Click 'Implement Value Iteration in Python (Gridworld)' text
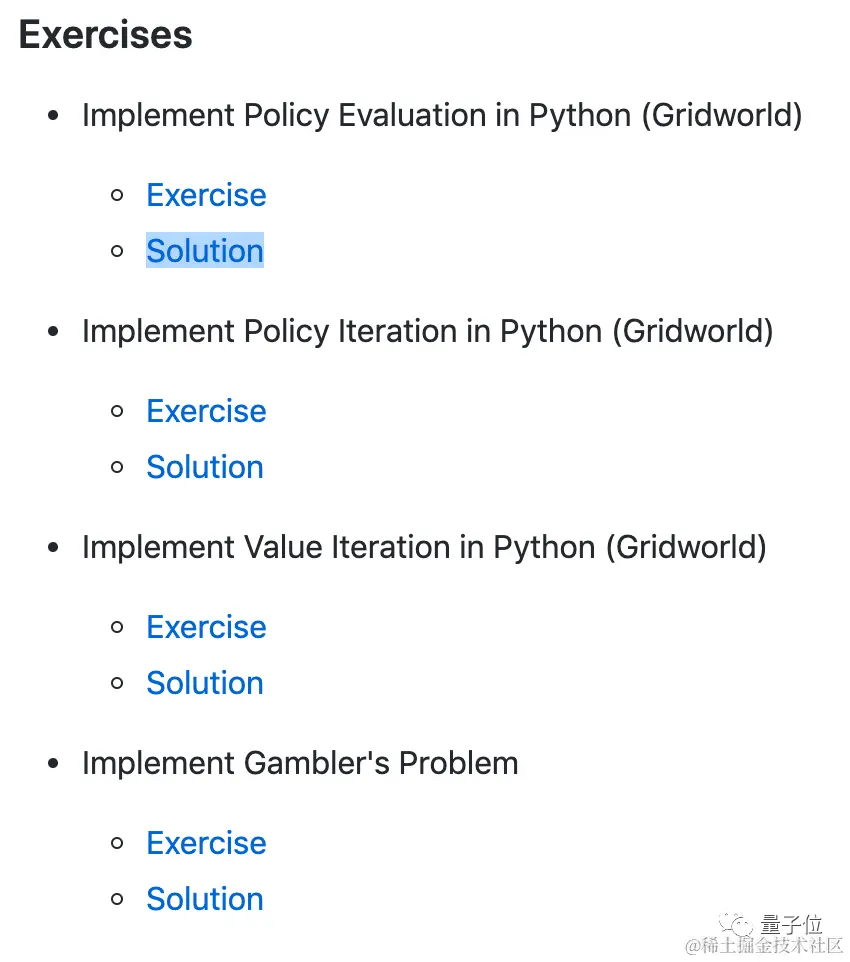 (424, 547)
